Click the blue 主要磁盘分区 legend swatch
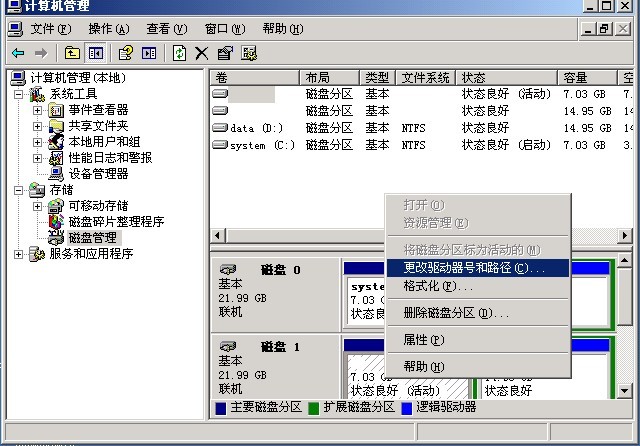This screenshot has width=640, height=446. click(221, 407)
